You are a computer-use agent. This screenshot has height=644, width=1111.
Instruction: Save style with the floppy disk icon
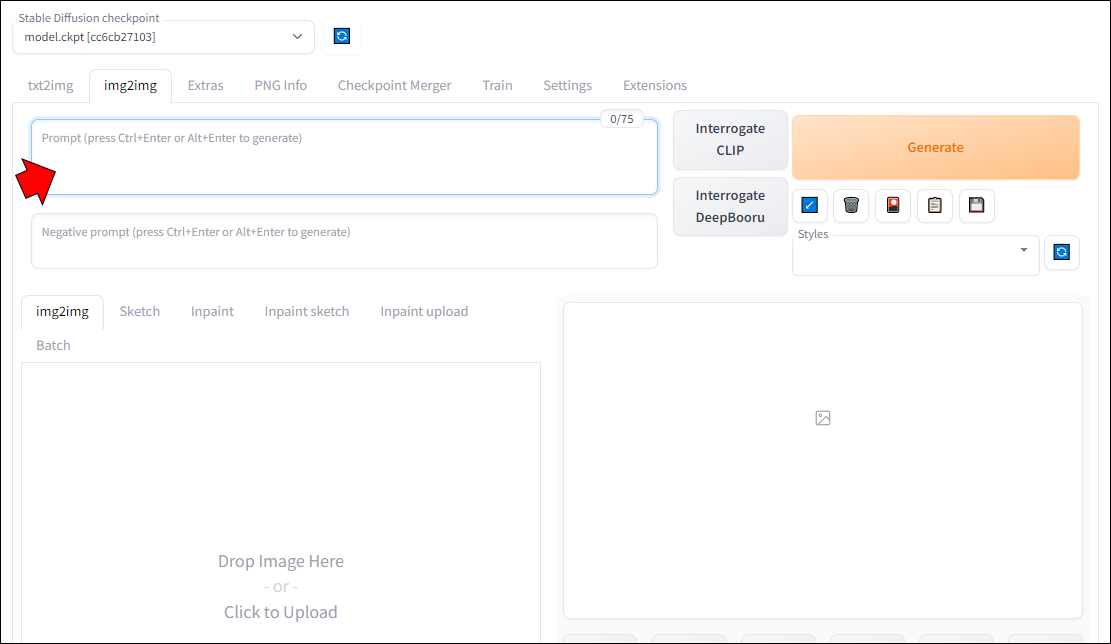point(976,205)
